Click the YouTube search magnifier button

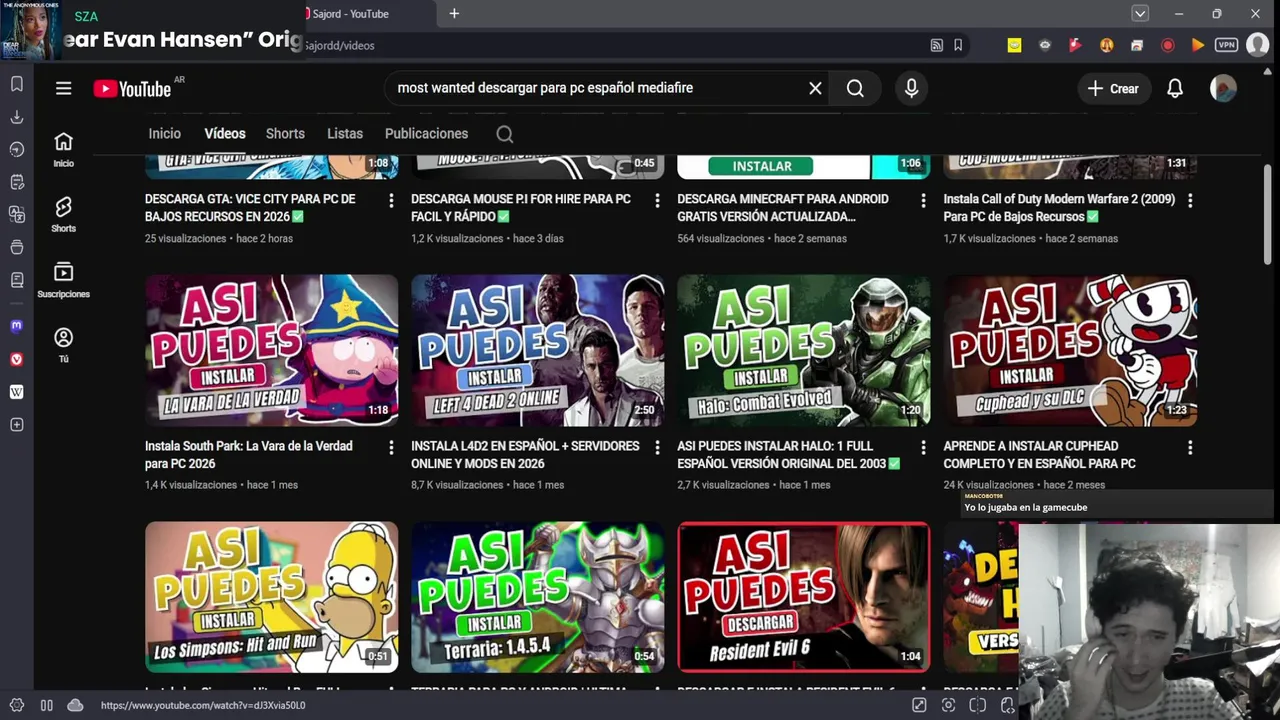[x=855, y=88]
